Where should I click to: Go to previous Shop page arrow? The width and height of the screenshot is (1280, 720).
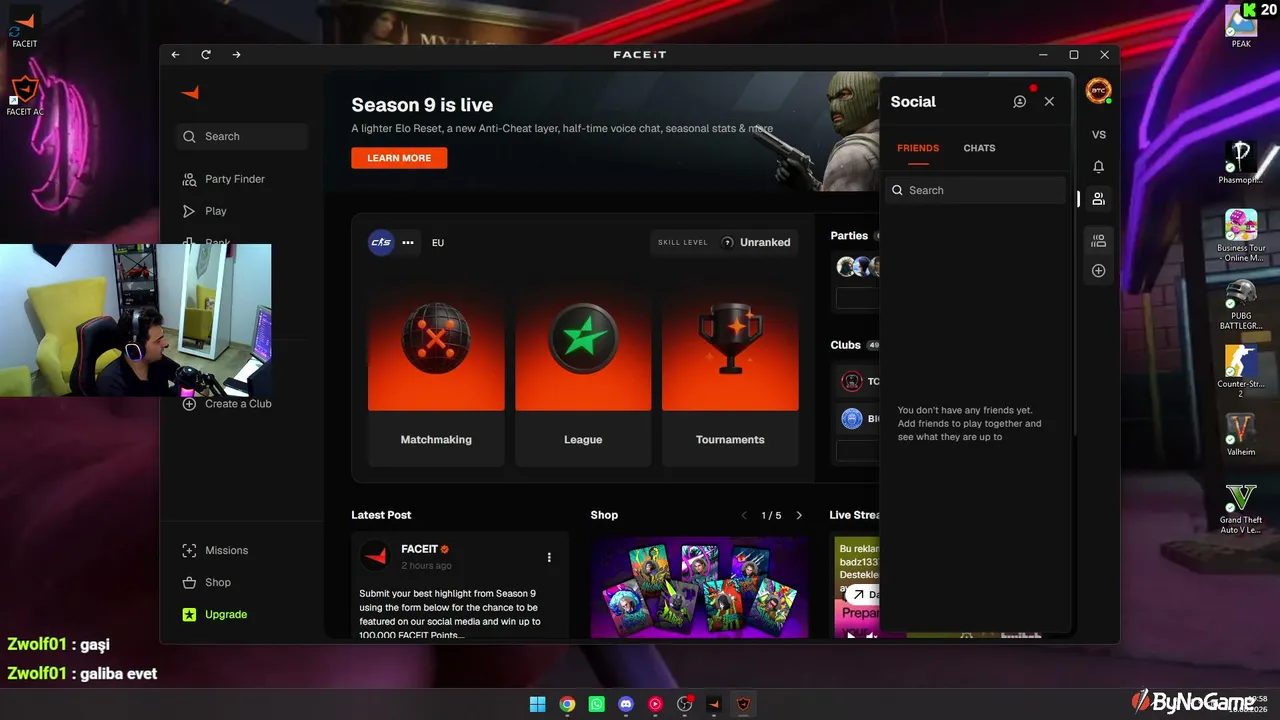click(x=744, y=516)
